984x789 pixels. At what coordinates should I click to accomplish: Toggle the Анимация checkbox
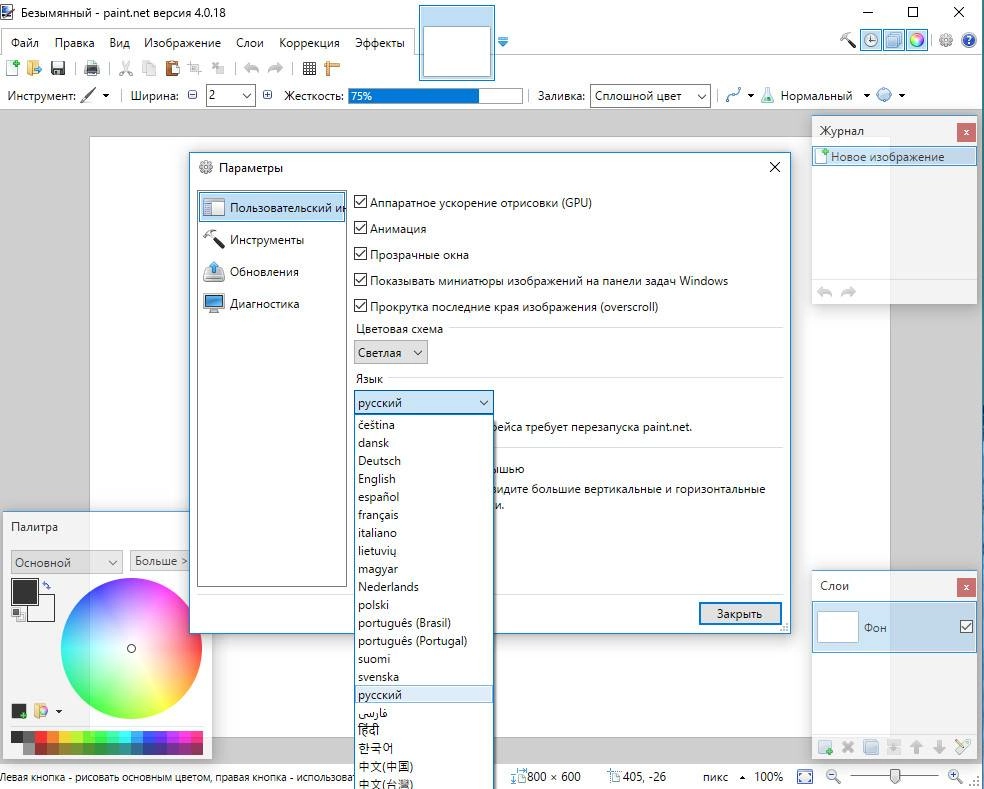360,228
